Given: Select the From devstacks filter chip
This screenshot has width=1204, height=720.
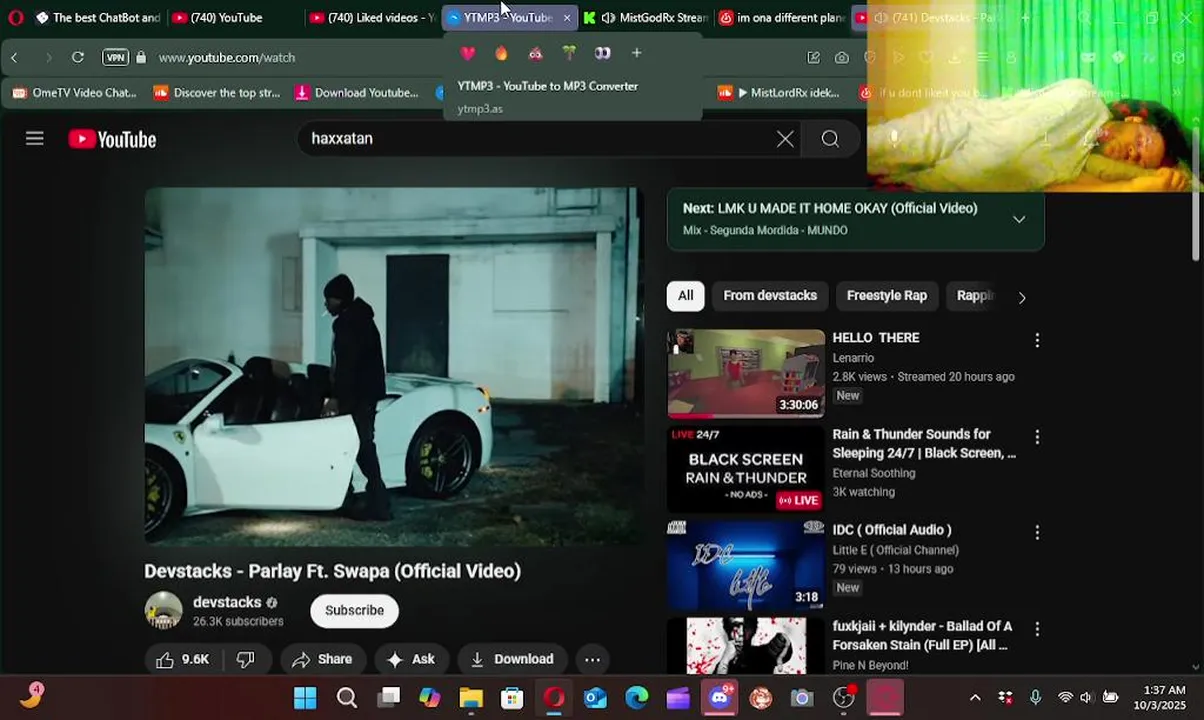Looking at the screenshot, I should [770, 296].
